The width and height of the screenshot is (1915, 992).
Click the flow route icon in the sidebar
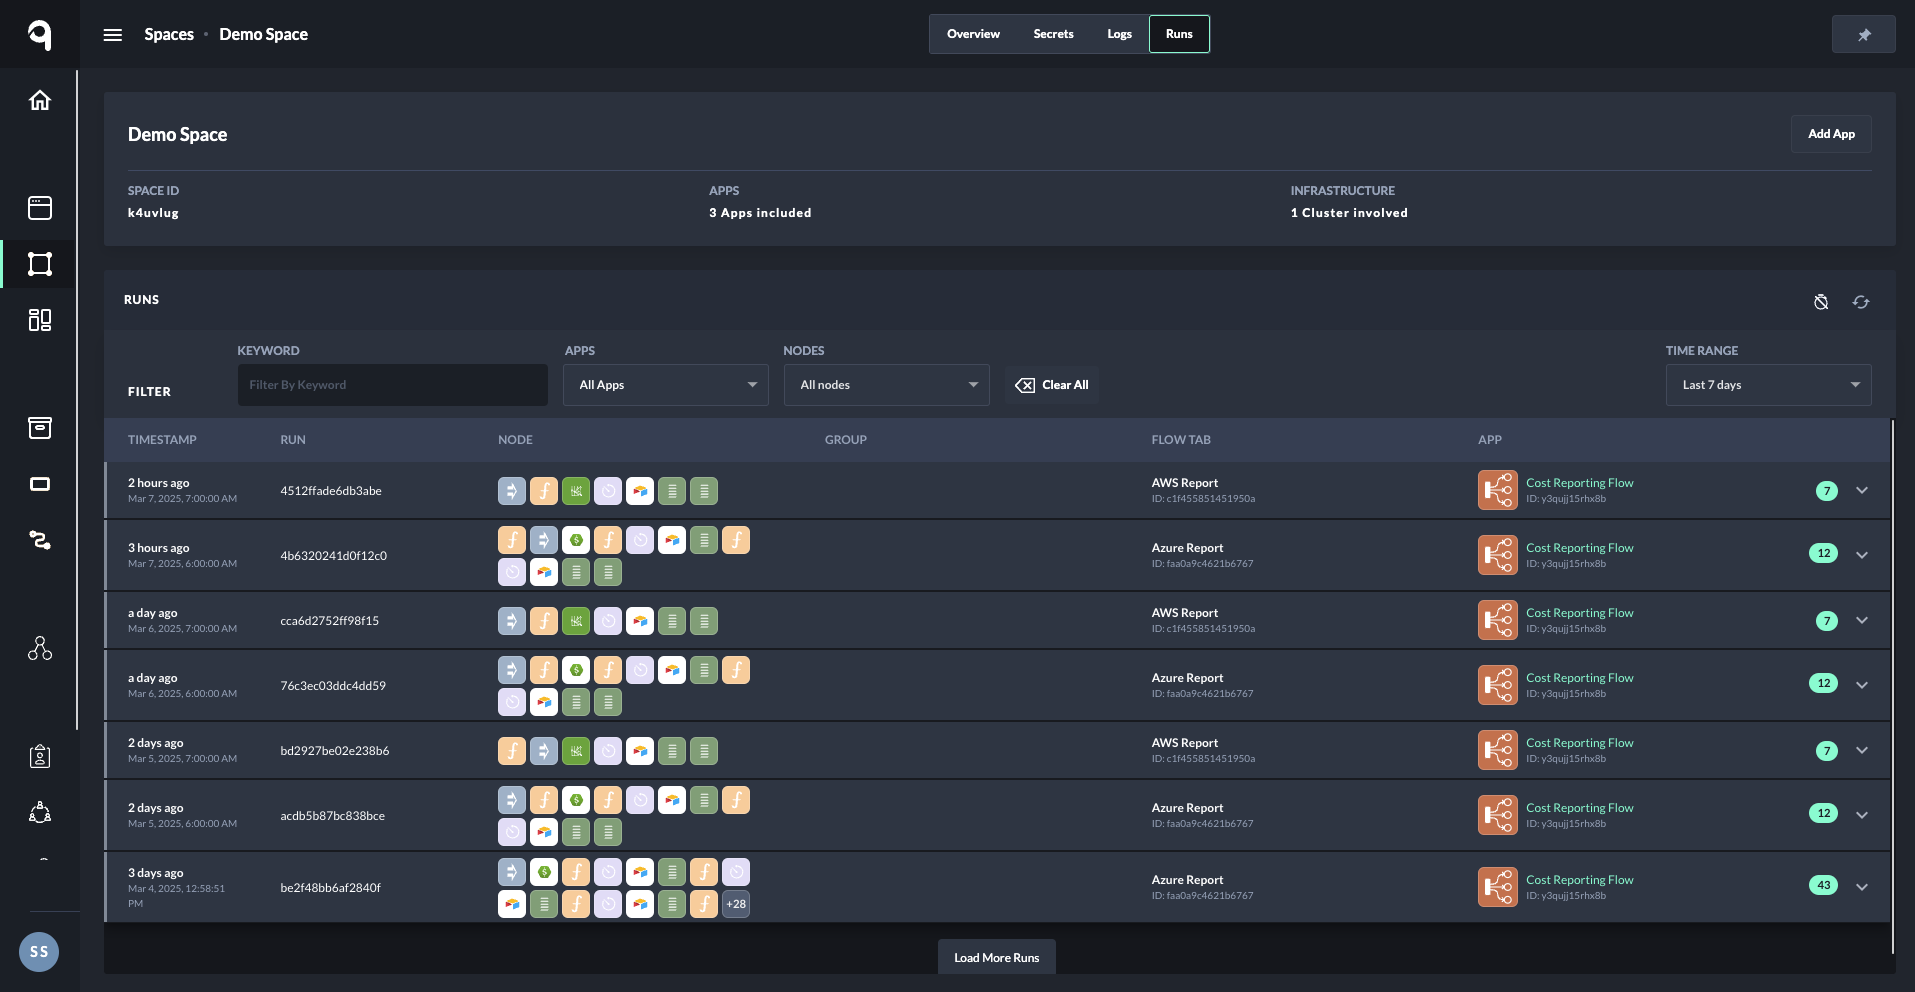coord(40,540)
